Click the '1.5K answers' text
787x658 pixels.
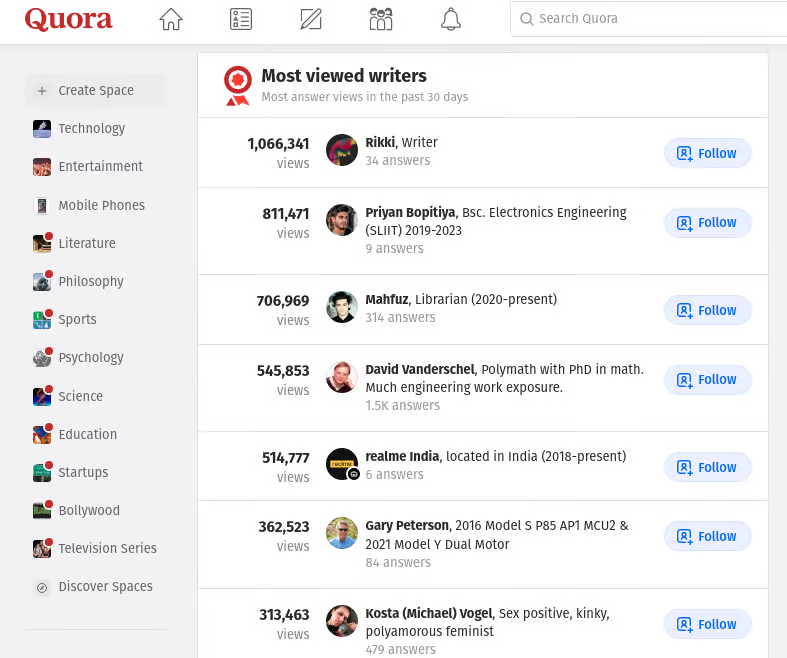pos(403,406)
